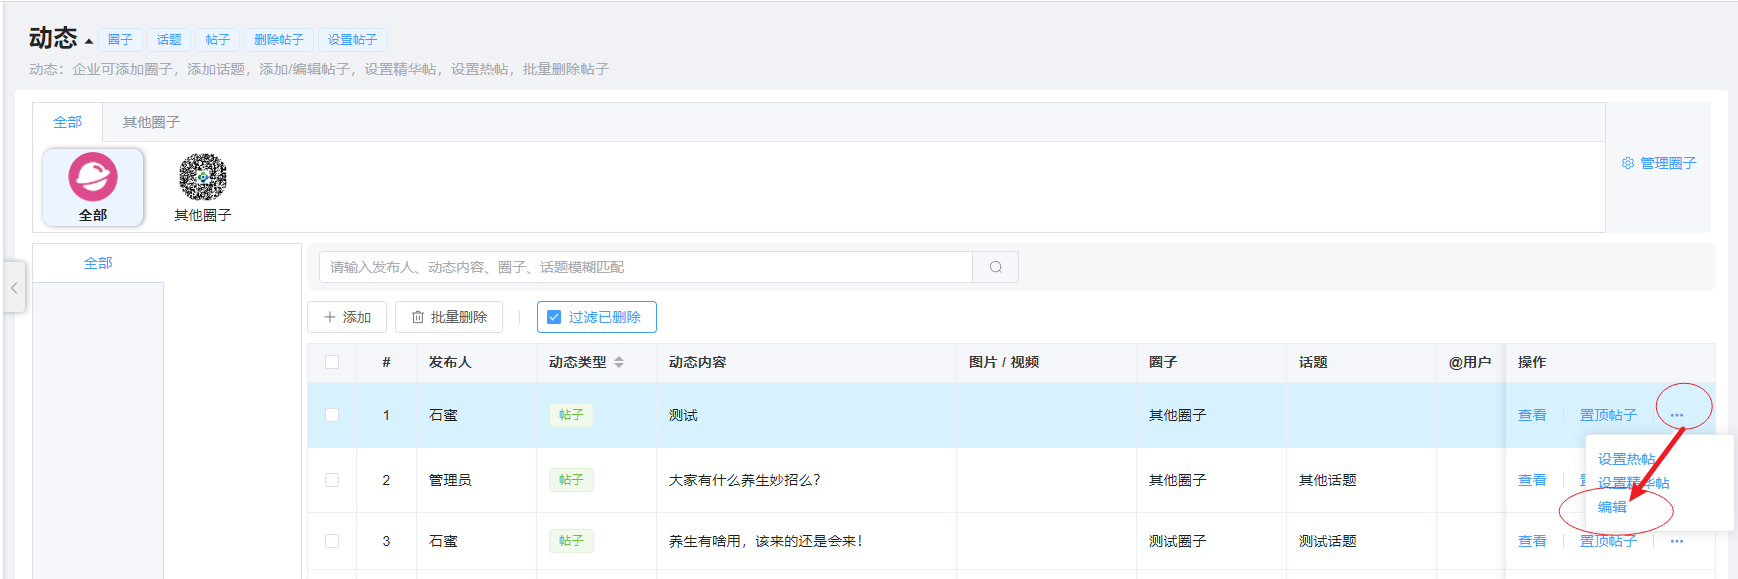The width and height of the screenshot is (1738, 579).
Task: Choose 设置精华帖 in the dropdown menu
Action: (1633, 483)
